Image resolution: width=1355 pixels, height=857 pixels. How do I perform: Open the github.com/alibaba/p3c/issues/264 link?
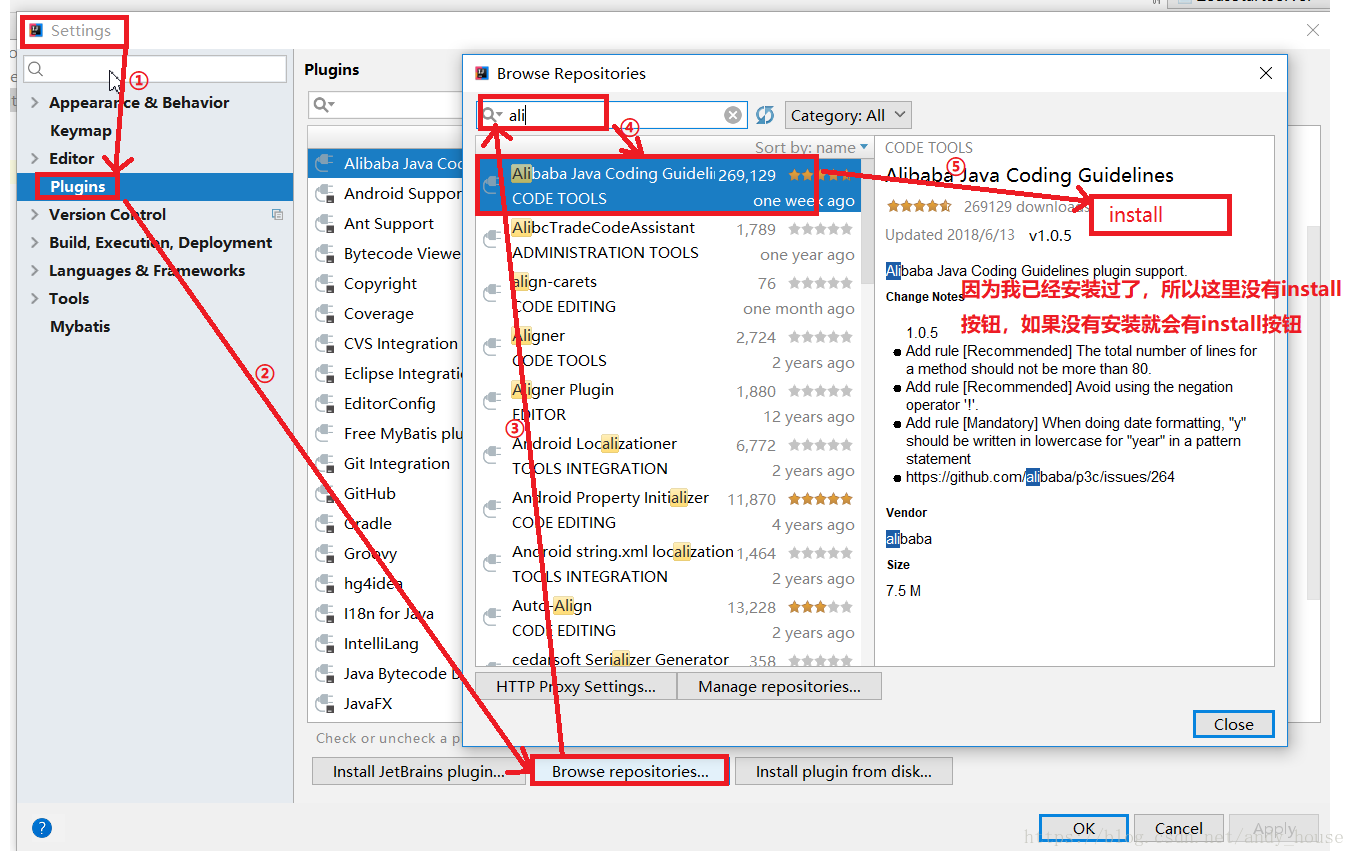coord(1040,477)
